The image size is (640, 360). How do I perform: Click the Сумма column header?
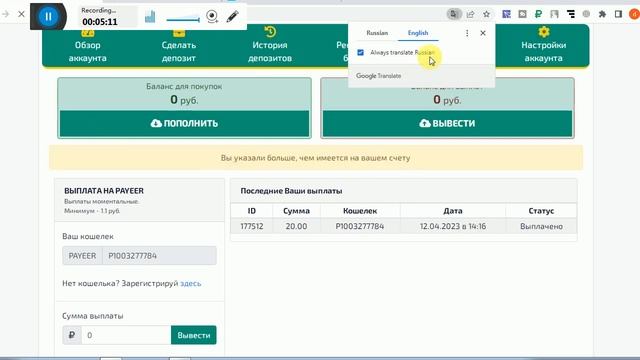(x=296, y=211)
